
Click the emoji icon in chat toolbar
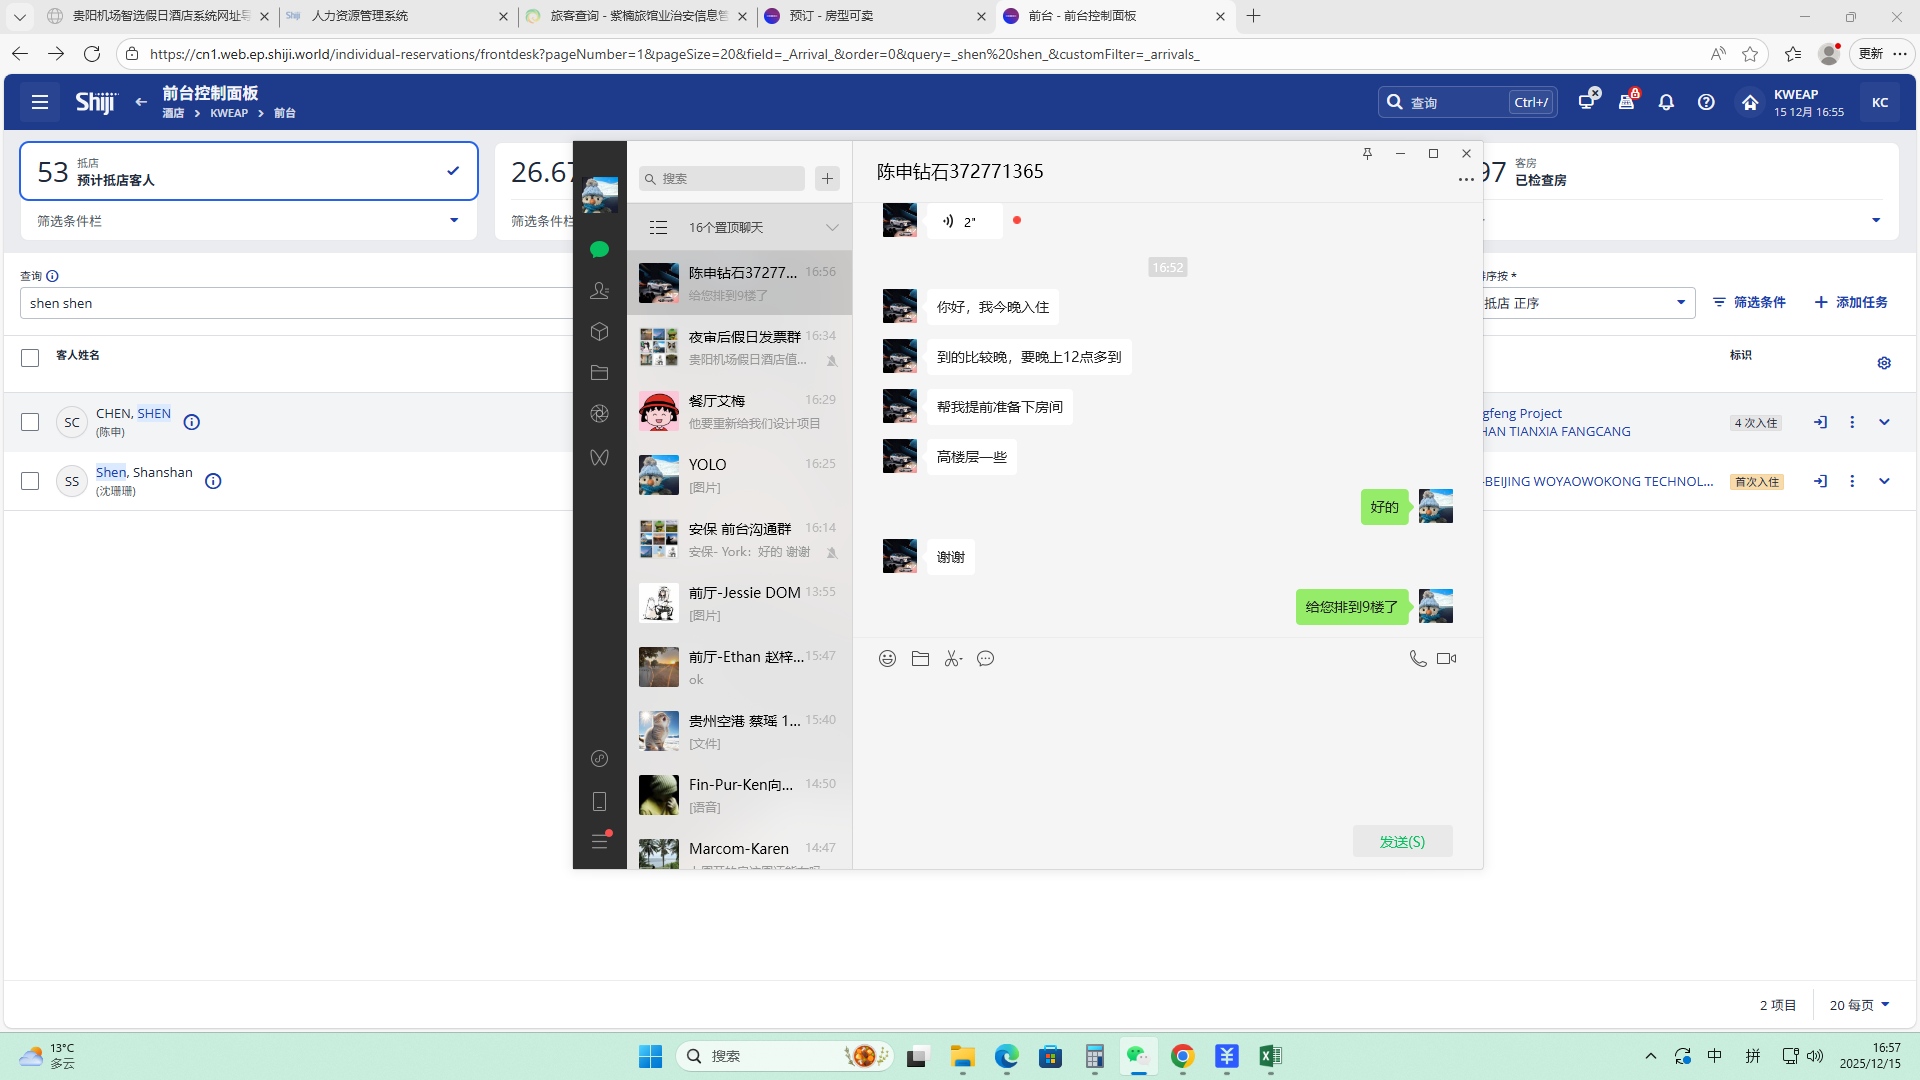(x=887, y=658)
